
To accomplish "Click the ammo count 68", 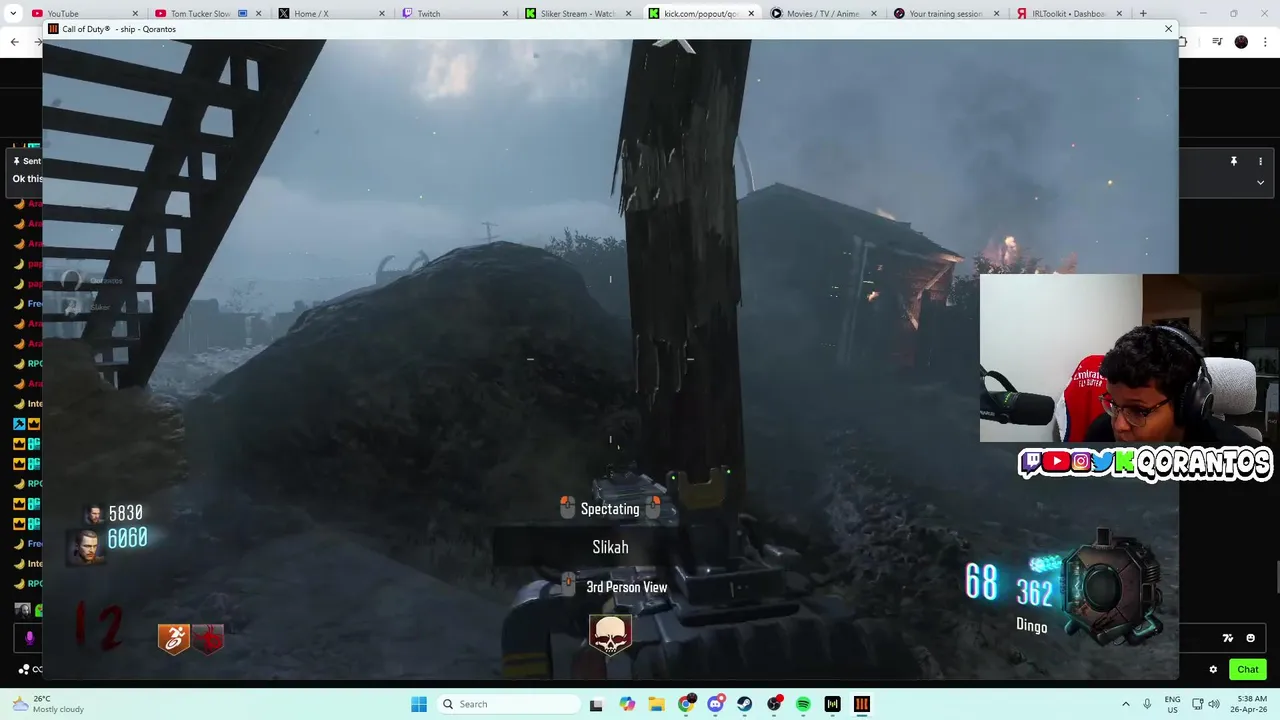I will tap(981, 582).
